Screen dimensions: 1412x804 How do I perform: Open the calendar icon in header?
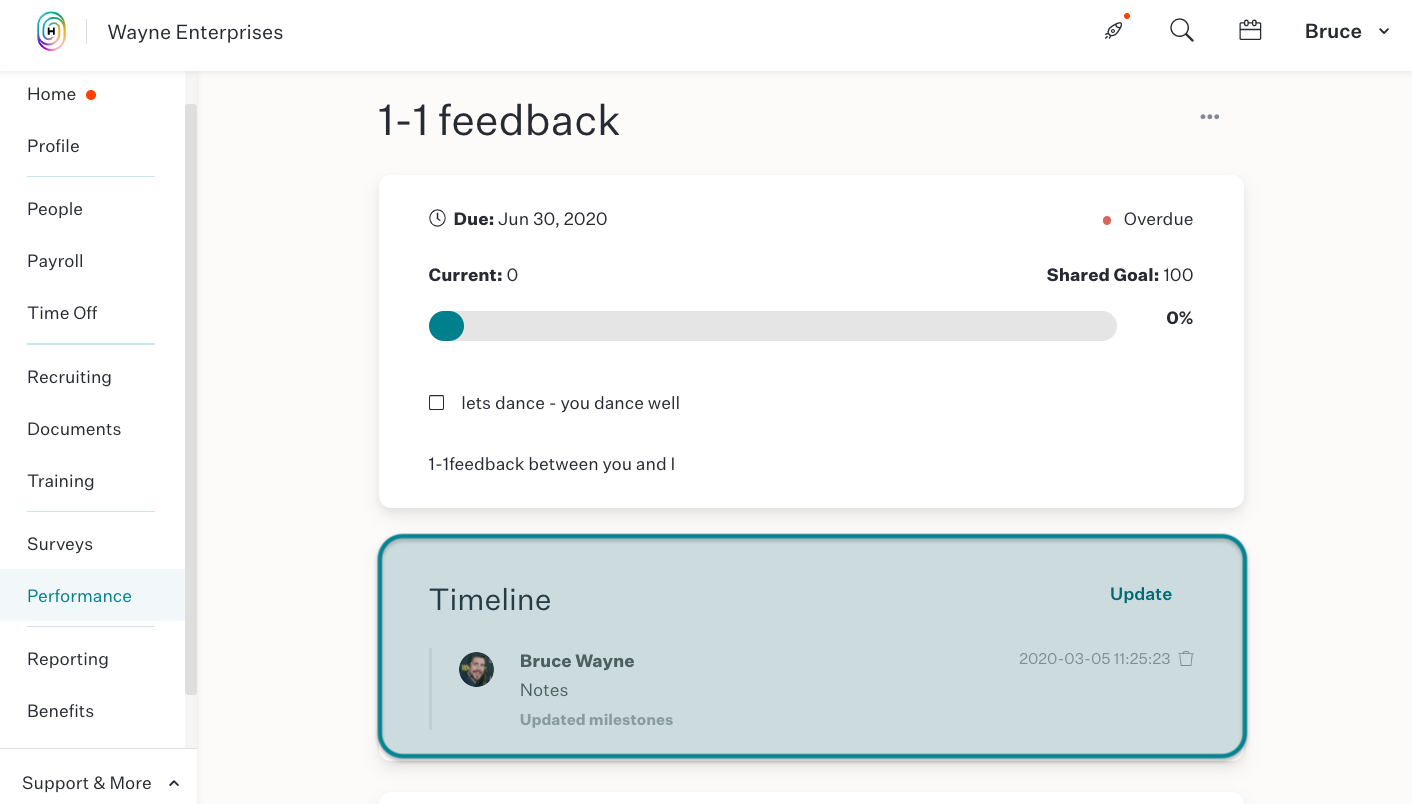1250,30
